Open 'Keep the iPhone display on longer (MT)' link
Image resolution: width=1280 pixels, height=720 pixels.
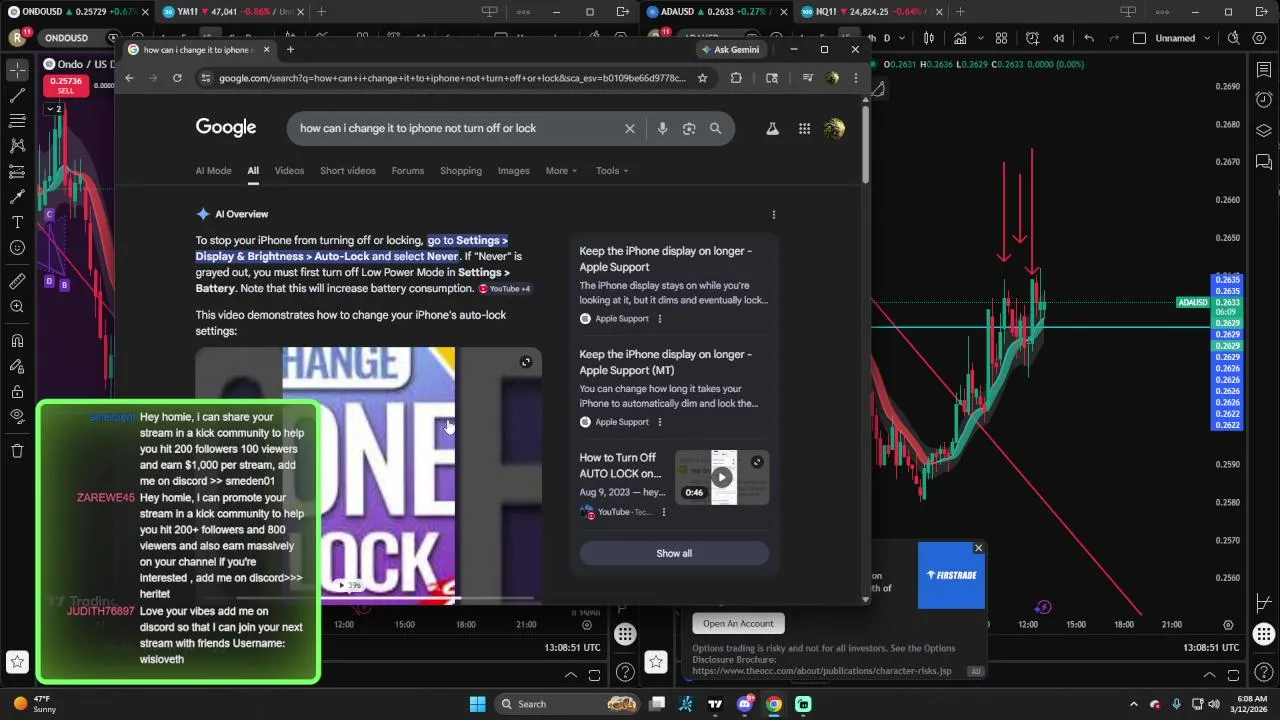pos(665,362)
